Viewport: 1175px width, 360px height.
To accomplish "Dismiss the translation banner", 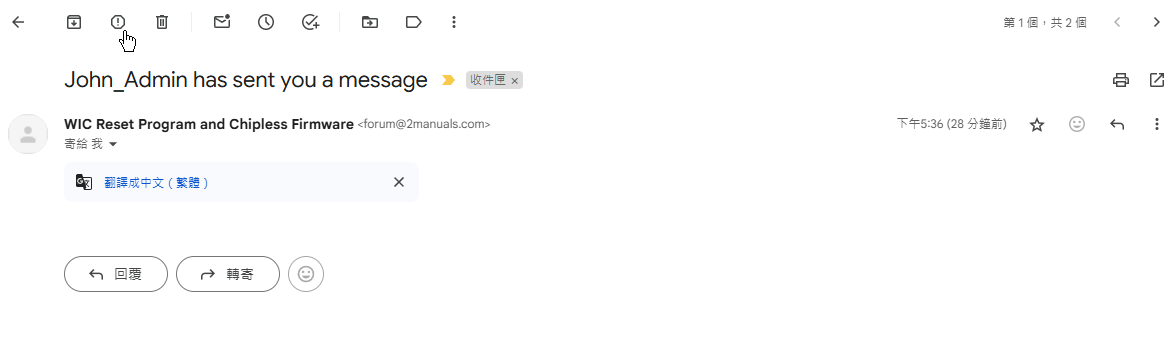I will pos(399,182).
